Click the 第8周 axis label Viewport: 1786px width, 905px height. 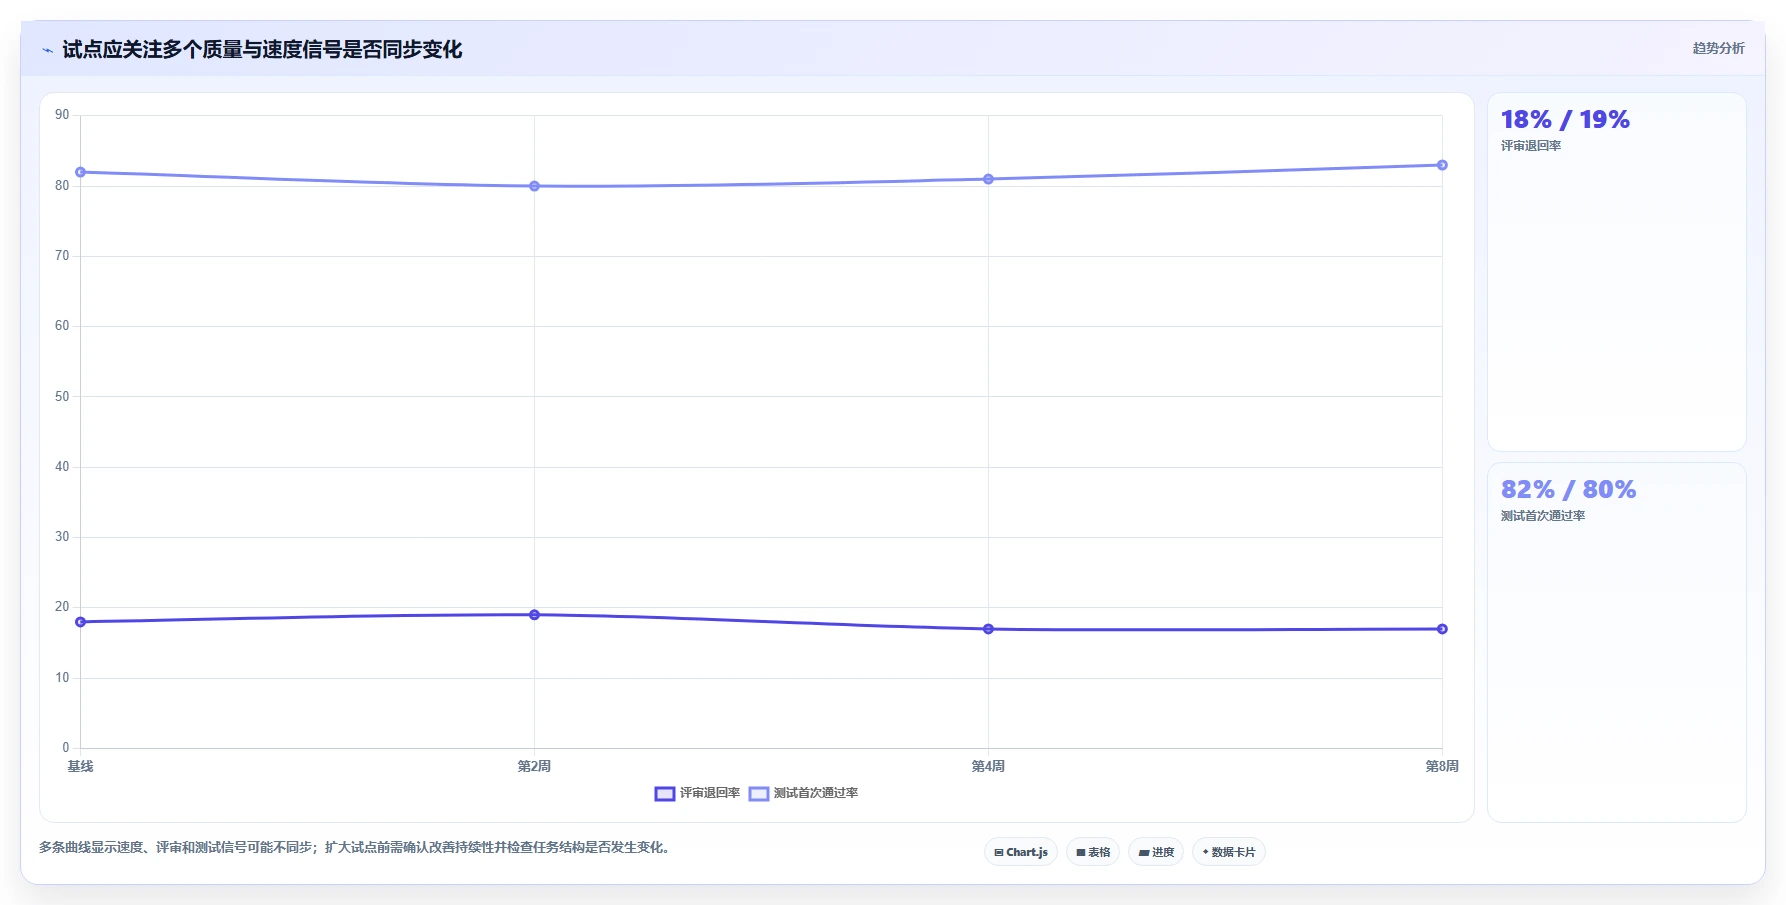click(1442, 766)
